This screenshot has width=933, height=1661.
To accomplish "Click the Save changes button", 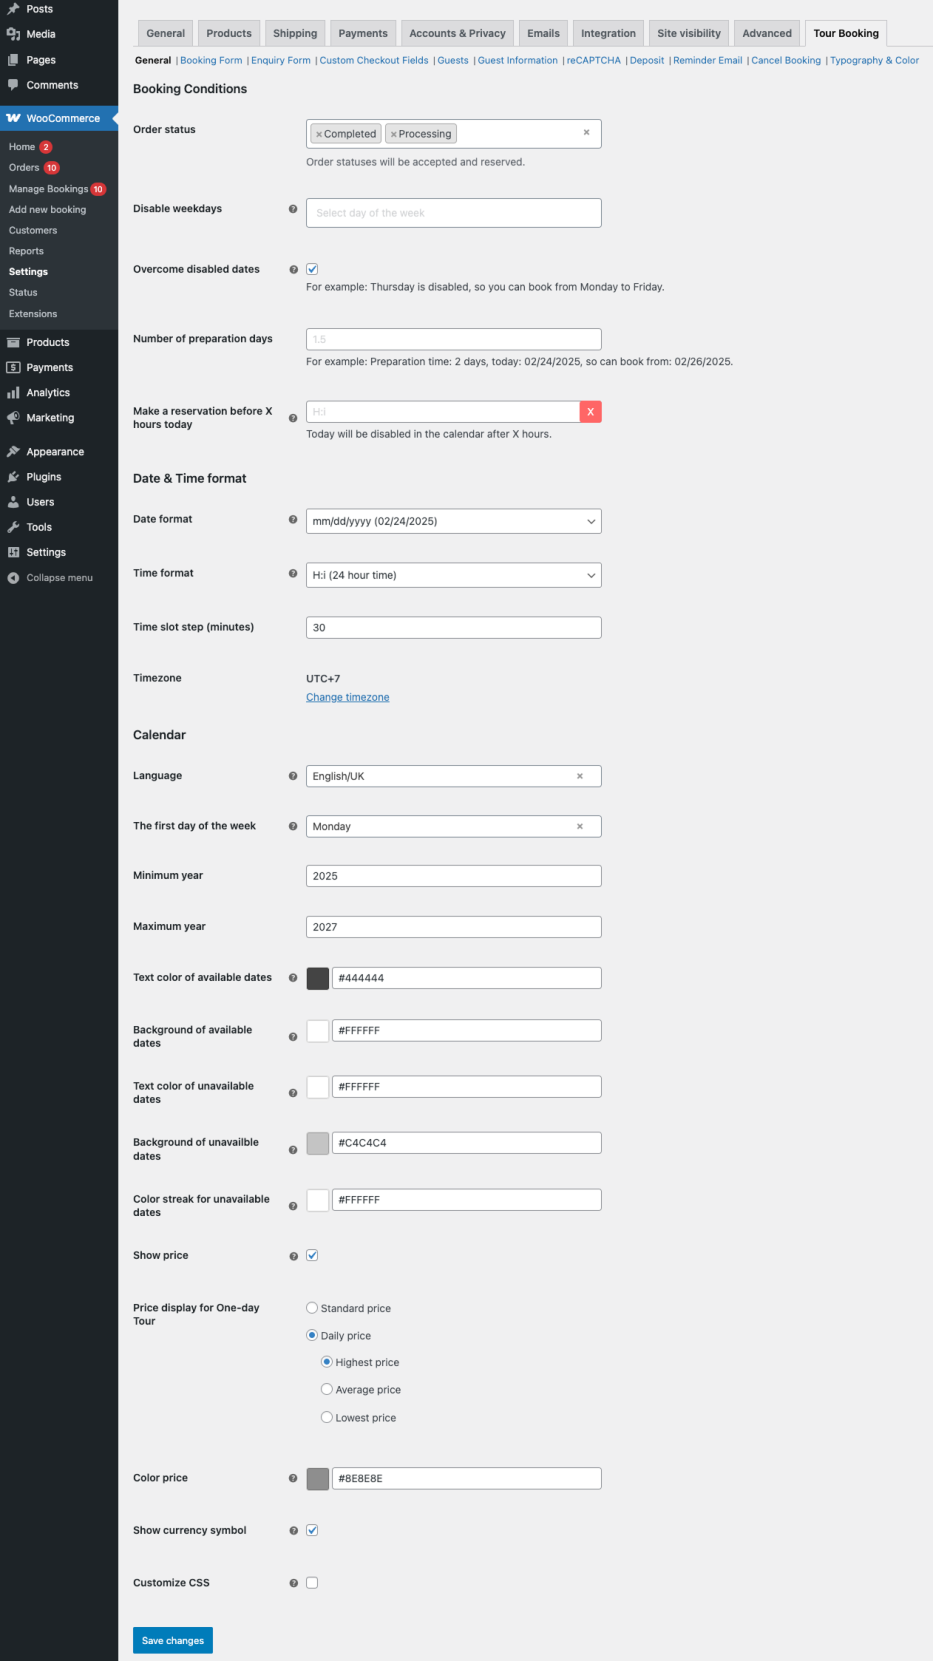I will [172, 1640].
